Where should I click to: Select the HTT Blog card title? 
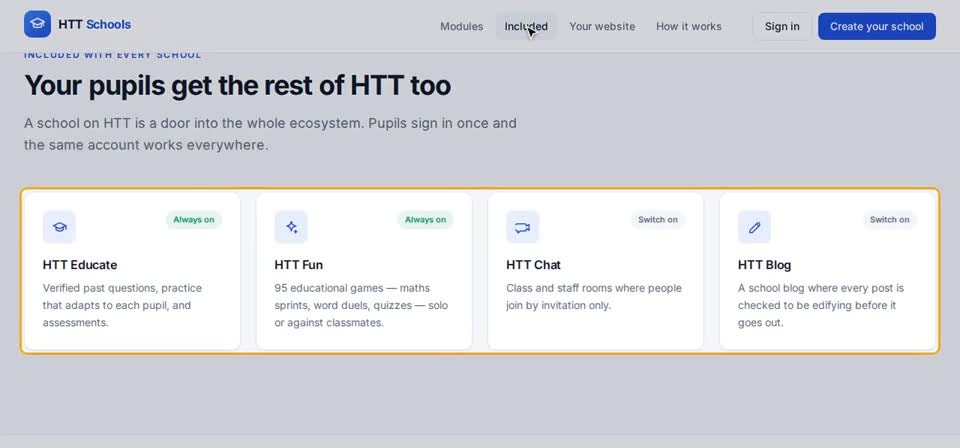coord(764,265)
